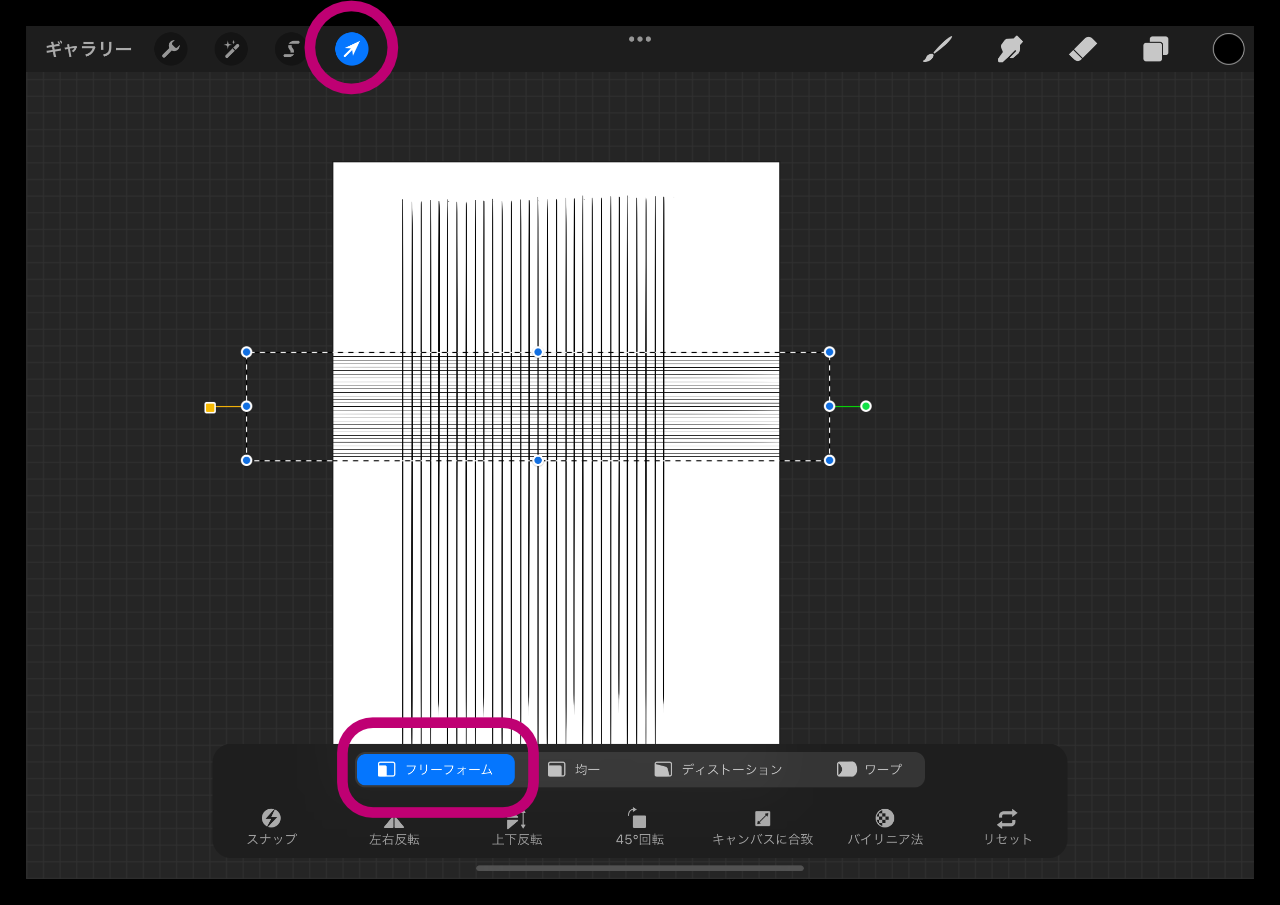The height and width of the screenshot is (905, 1280).
Task: Open the Layers panel
Action: [x=1156, y=49]
